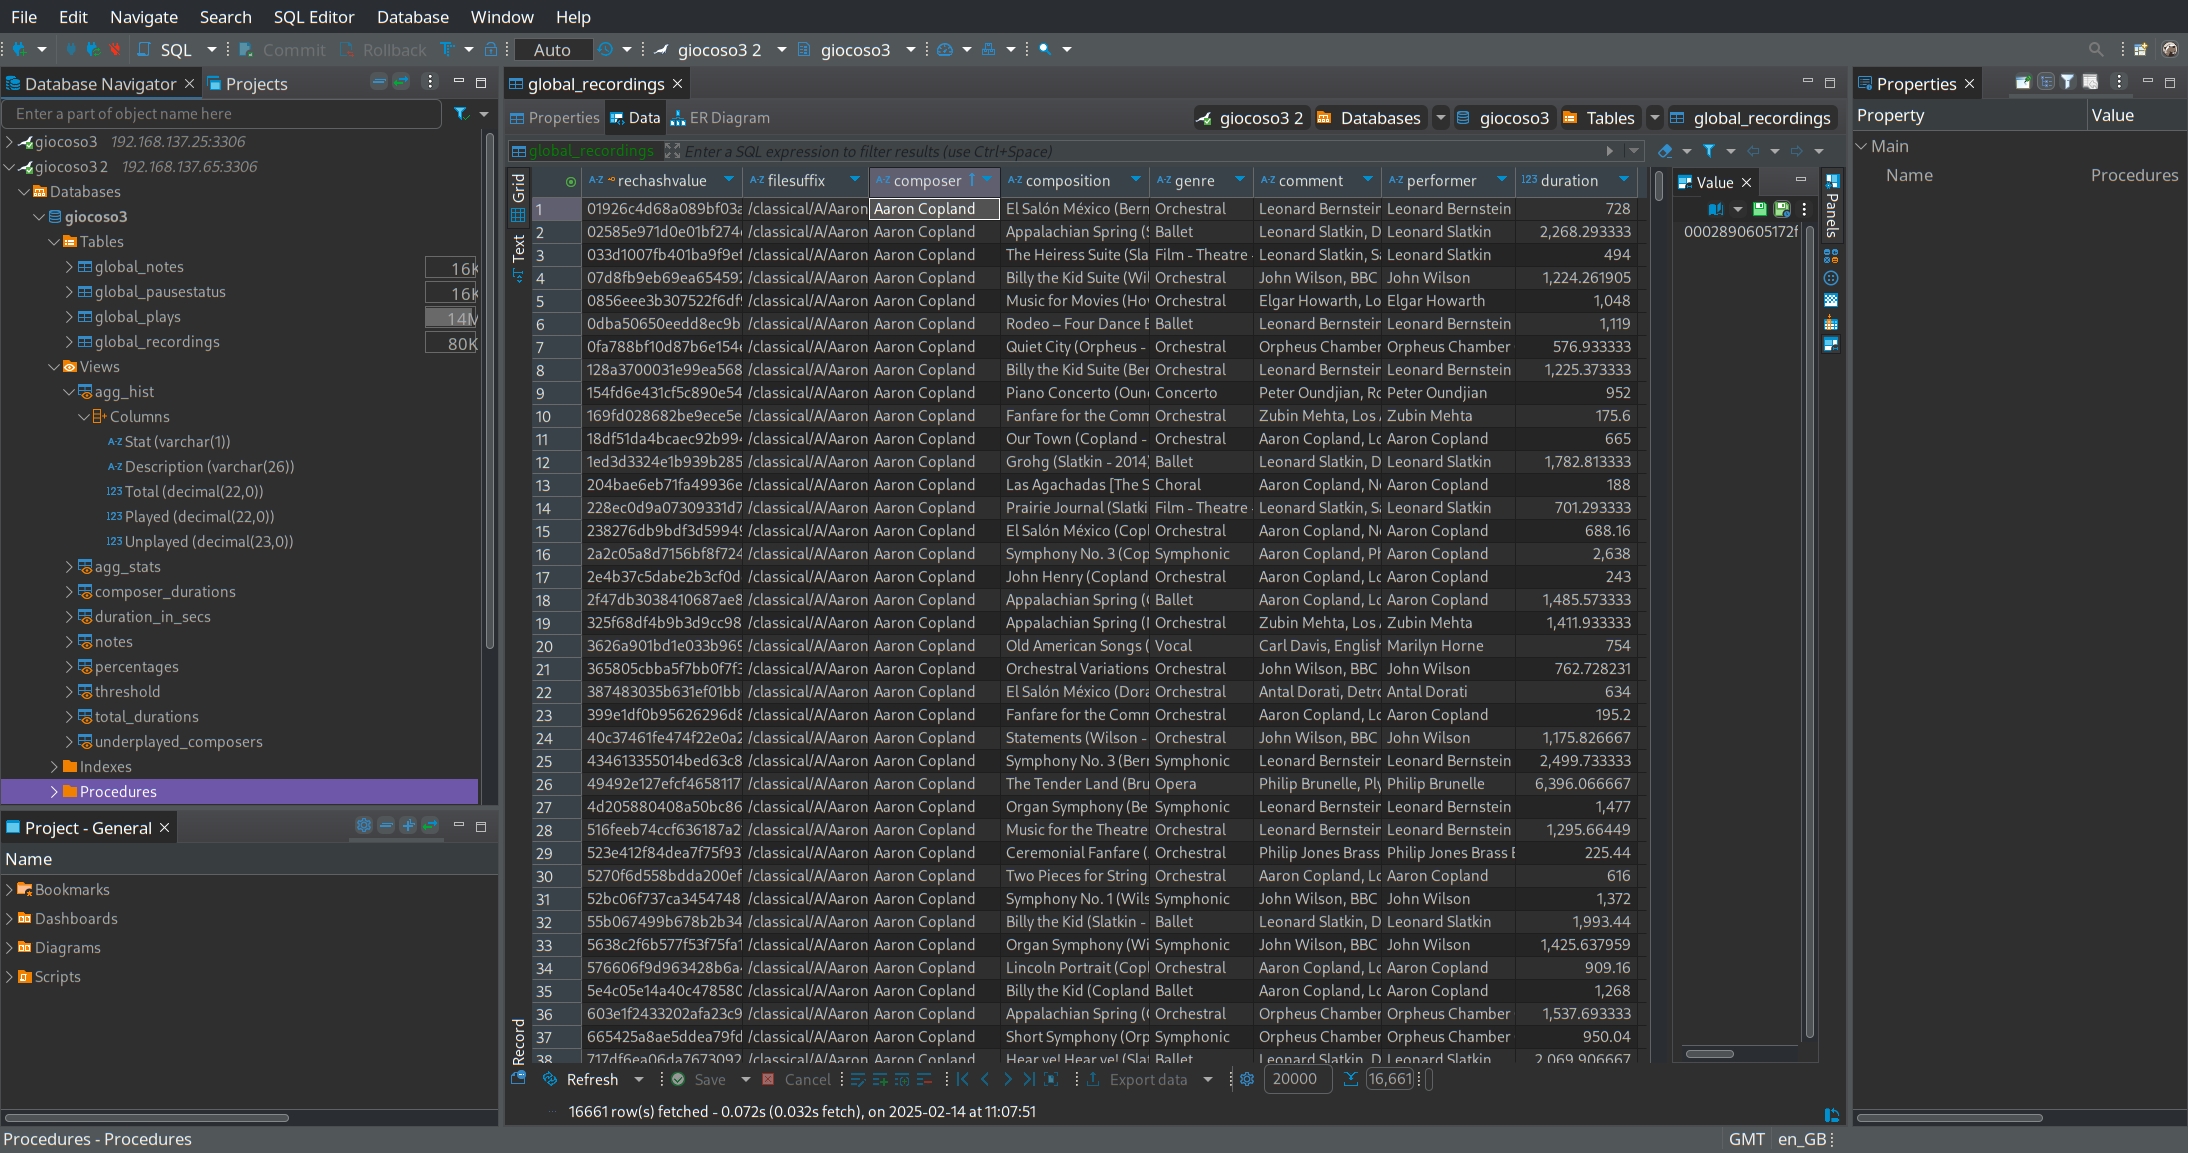This screenshot has height=1153, width=2188.
Task: Click the filter icon above the result grid
Action: (x=1709, y=151)
